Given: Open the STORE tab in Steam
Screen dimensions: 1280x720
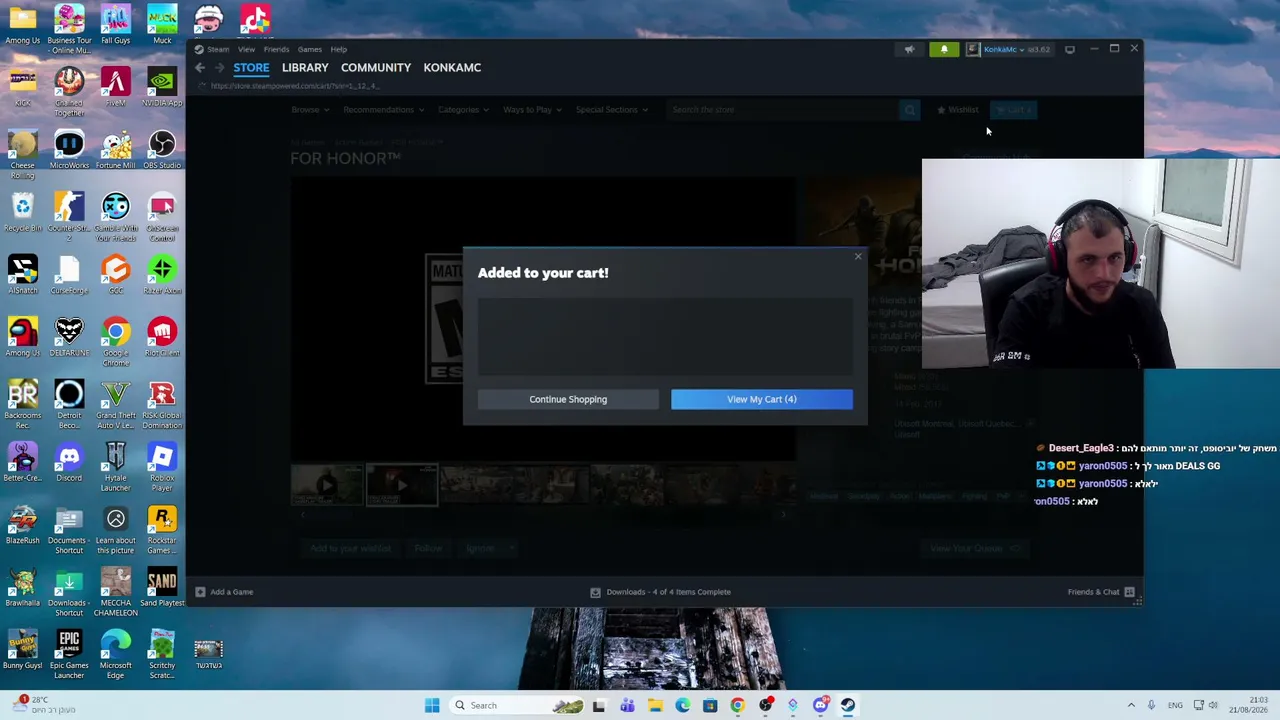Looking at the screenshot, I should [251, 67].
